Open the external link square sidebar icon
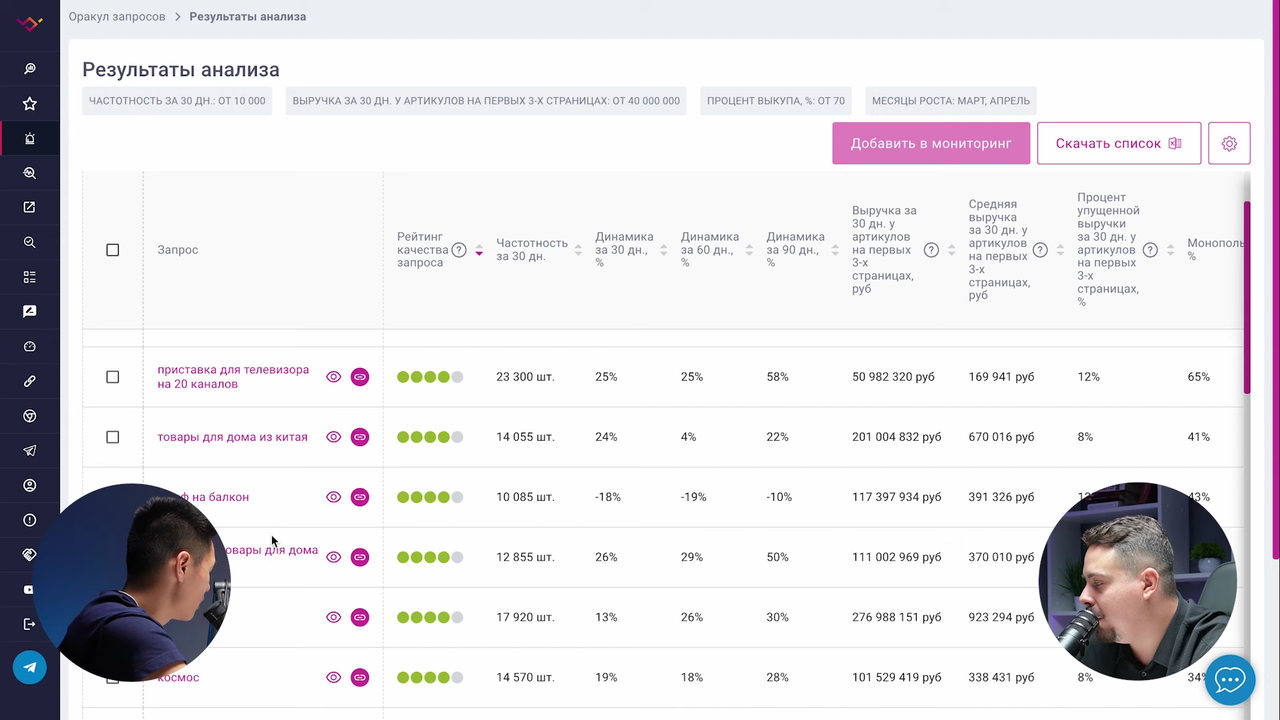This screenshot has height=720, width=1280. point(30,208)
